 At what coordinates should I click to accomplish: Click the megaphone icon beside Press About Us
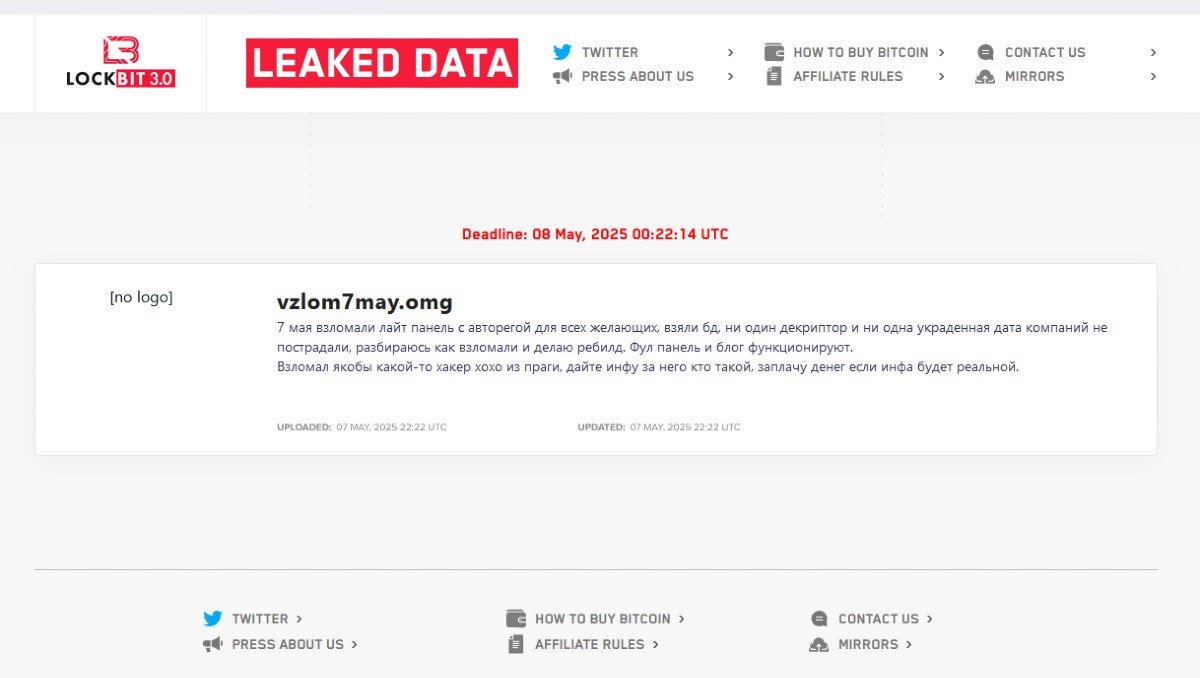click(563, 76)
